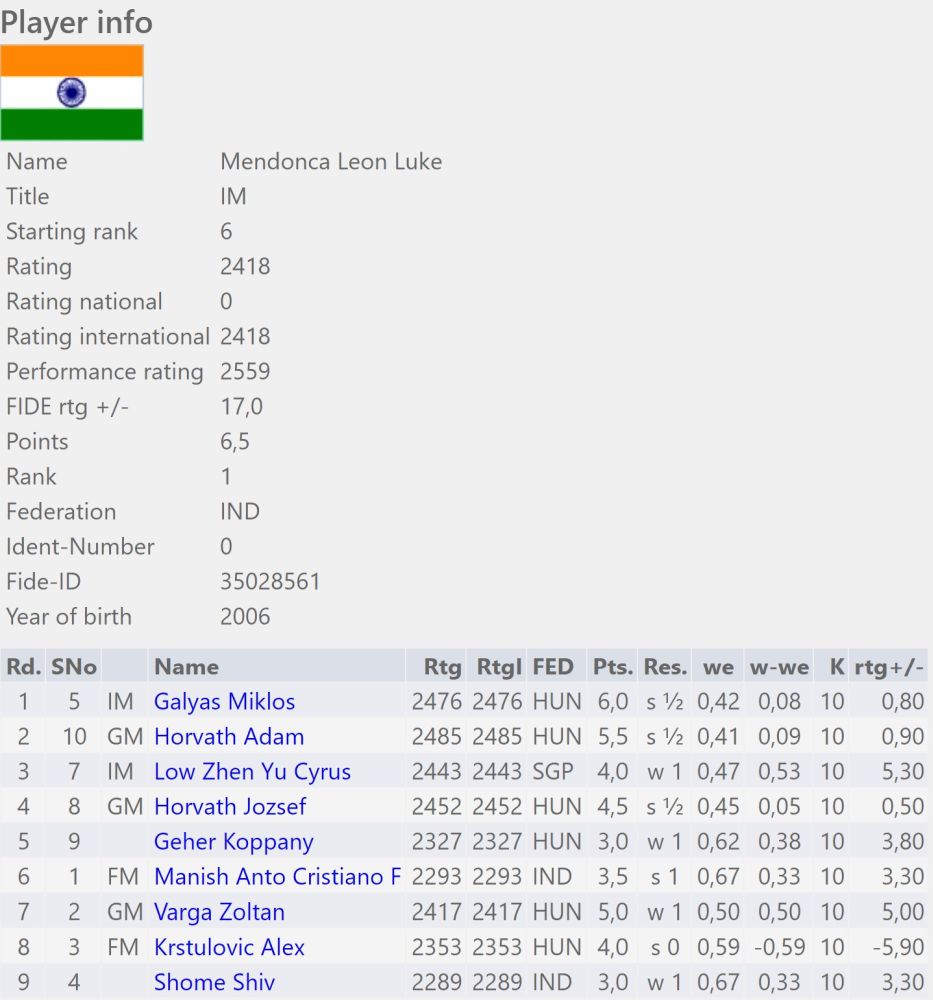Open Galyas Miklos player link

click(x=224, y=702)
